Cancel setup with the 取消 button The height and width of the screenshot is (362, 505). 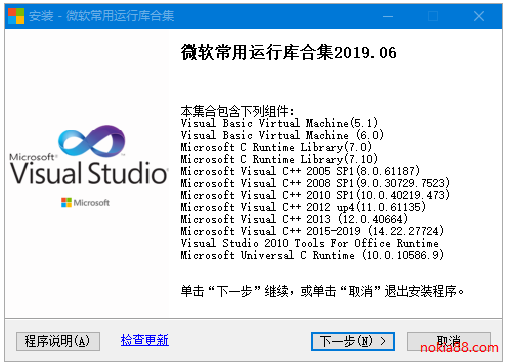coord(449,341)
